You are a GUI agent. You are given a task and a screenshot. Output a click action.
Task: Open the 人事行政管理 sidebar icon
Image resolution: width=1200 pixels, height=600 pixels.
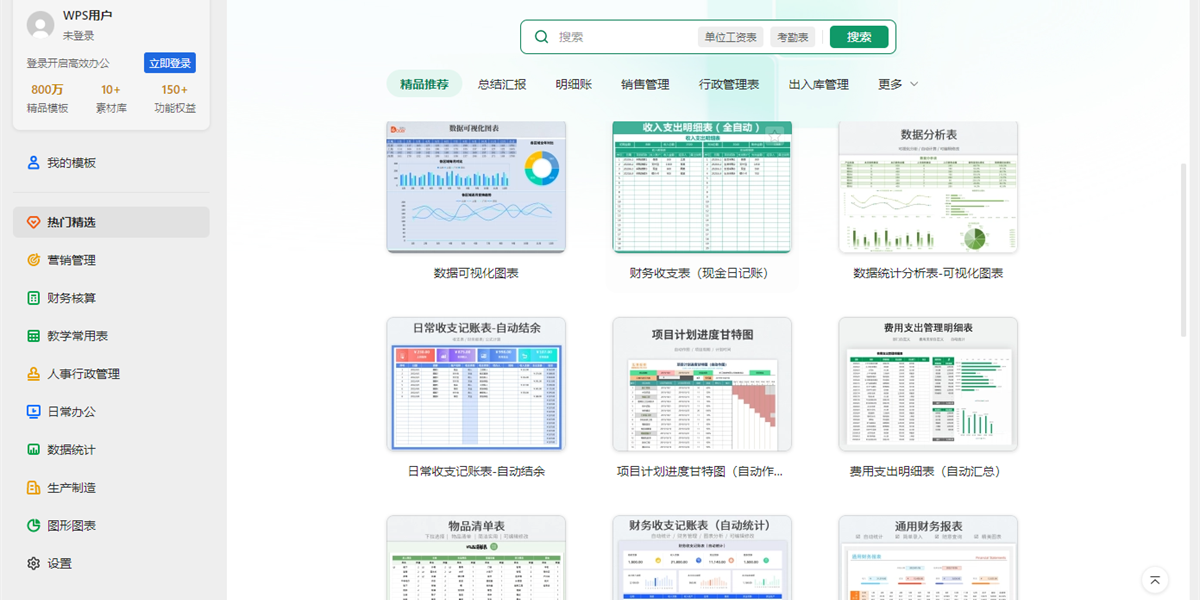(x=33, y=374)
